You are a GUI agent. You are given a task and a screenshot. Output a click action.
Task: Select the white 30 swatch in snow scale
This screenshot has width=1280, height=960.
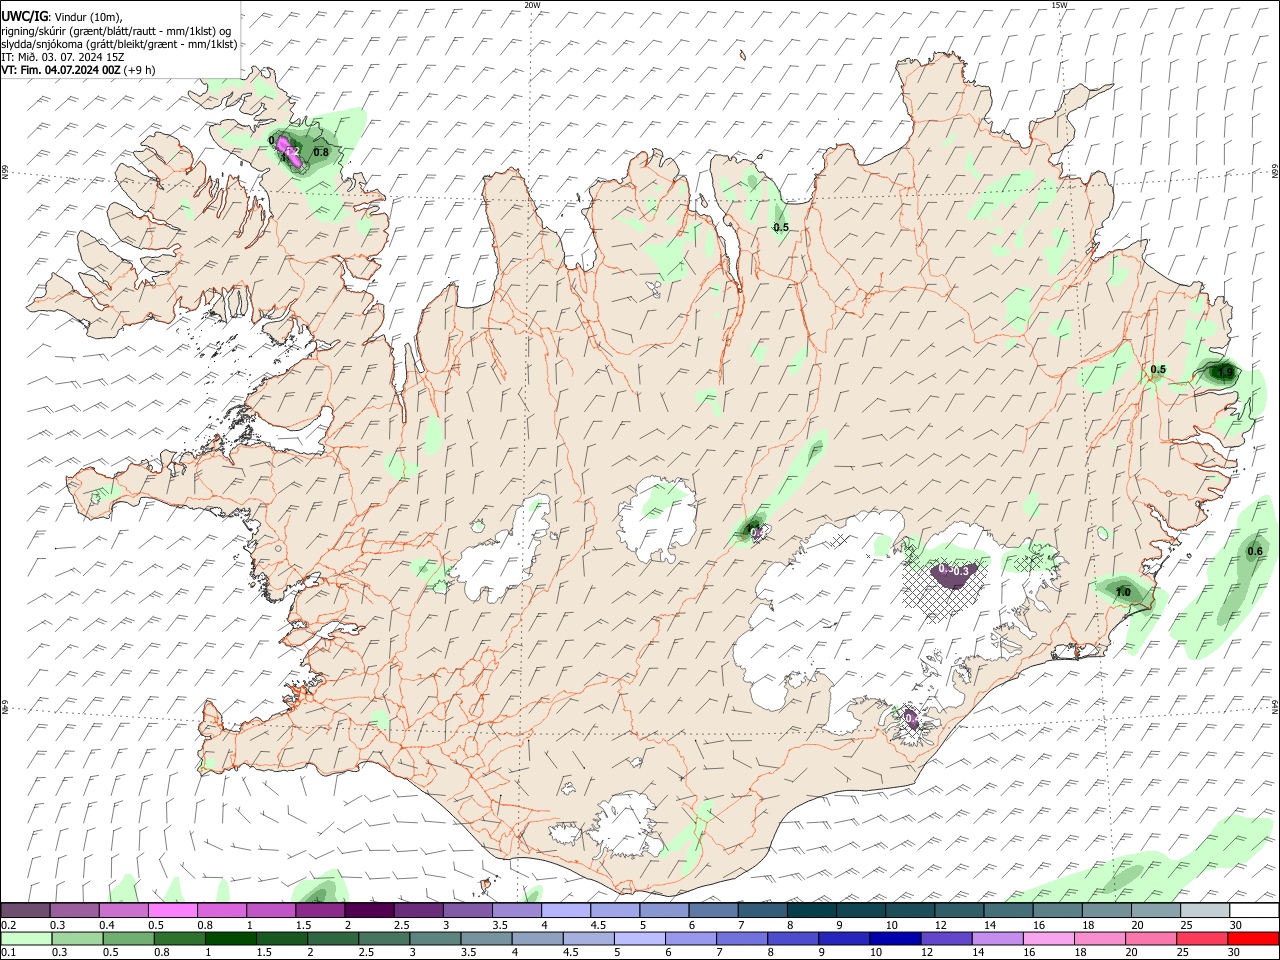[1254, 911]
